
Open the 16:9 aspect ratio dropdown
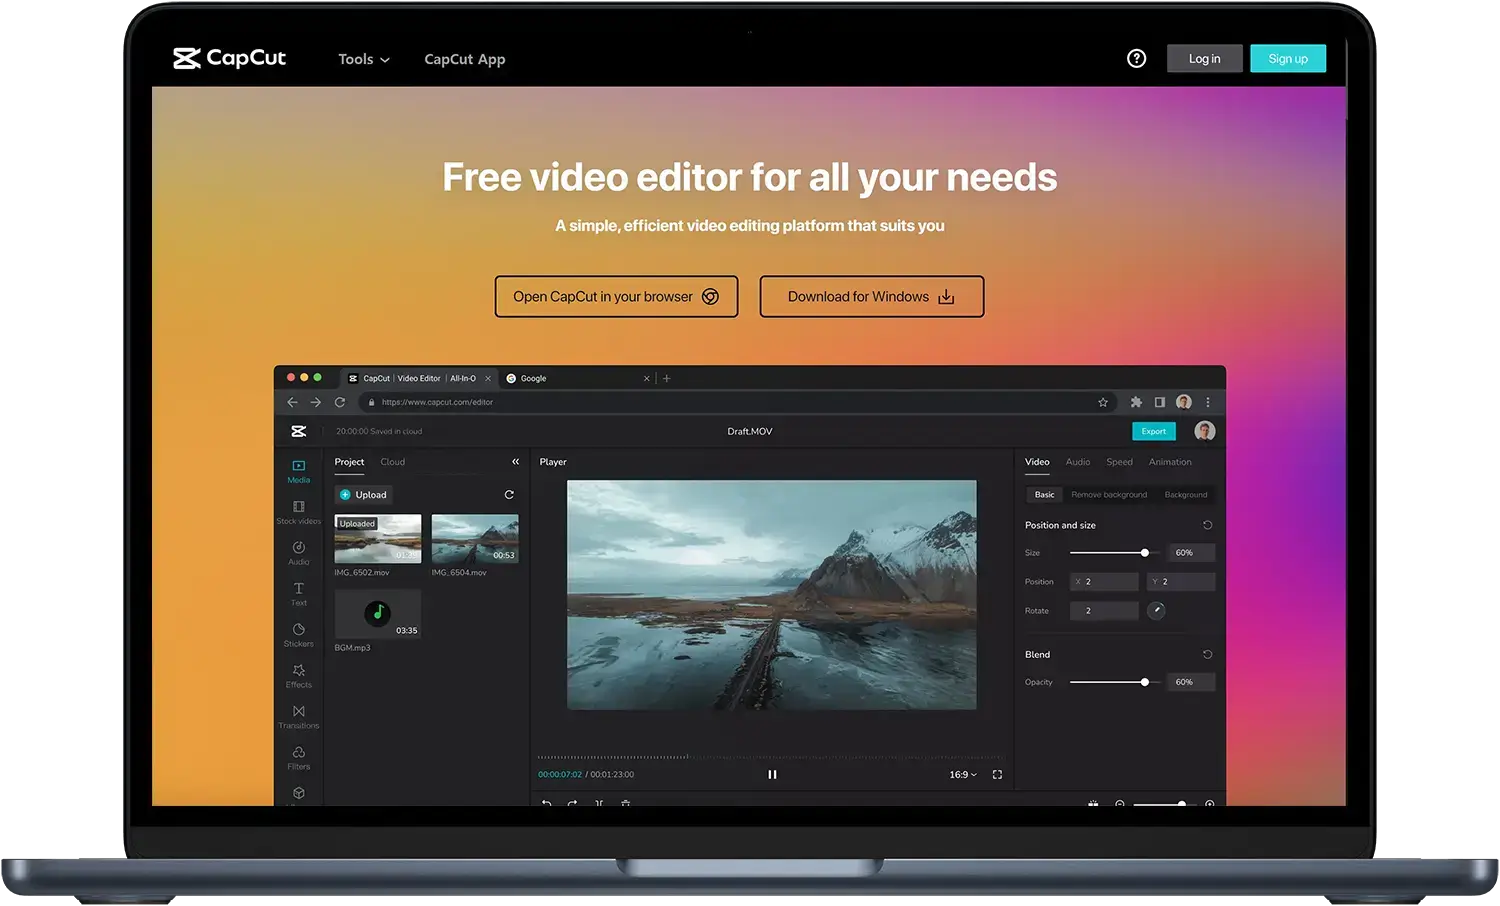tap(963, 774)
